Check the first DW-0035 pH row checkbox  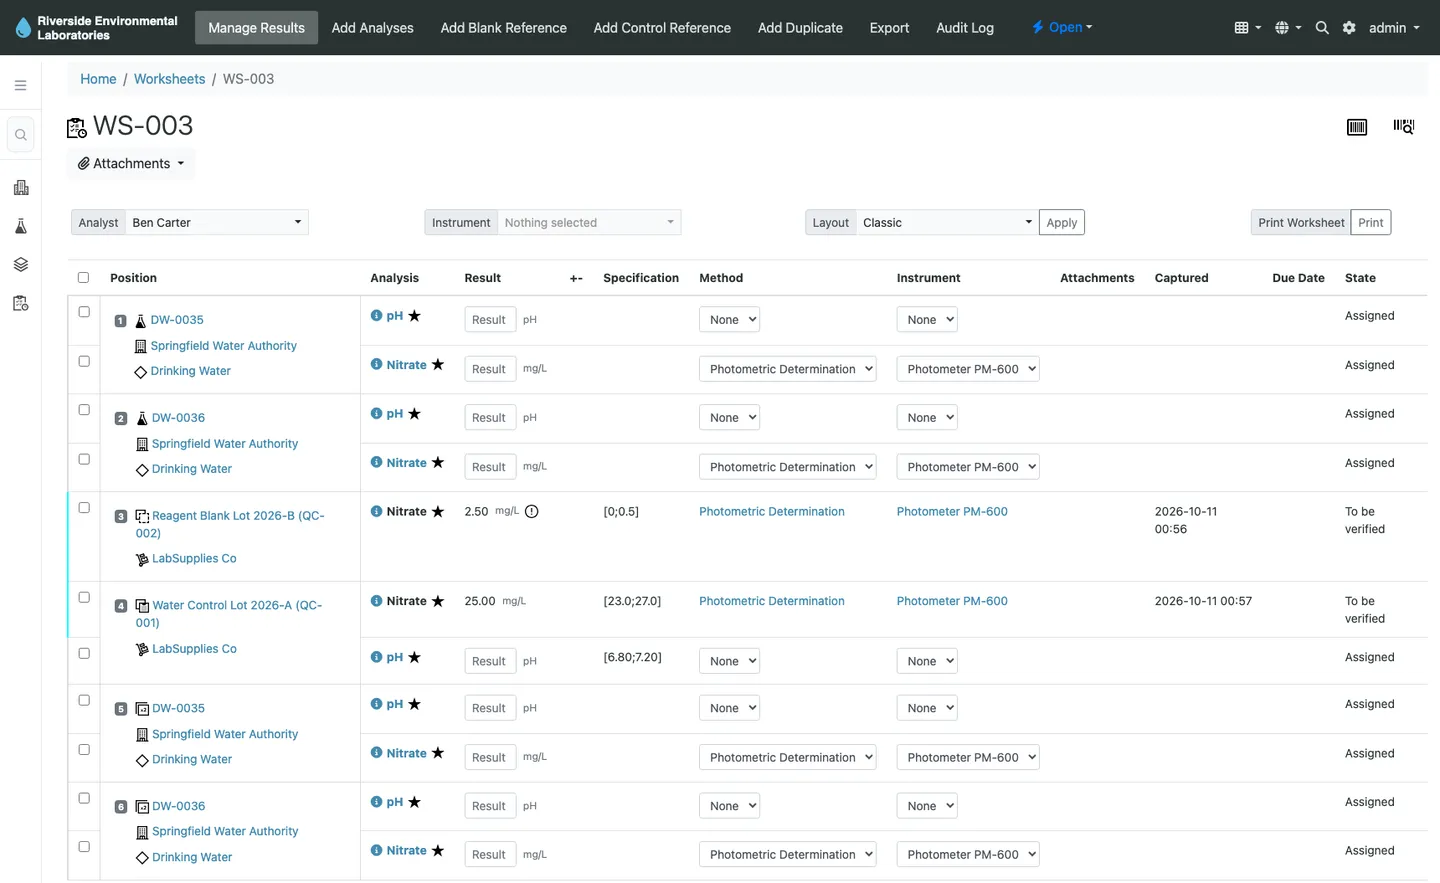pyautogui.click(x=84, y=312)
